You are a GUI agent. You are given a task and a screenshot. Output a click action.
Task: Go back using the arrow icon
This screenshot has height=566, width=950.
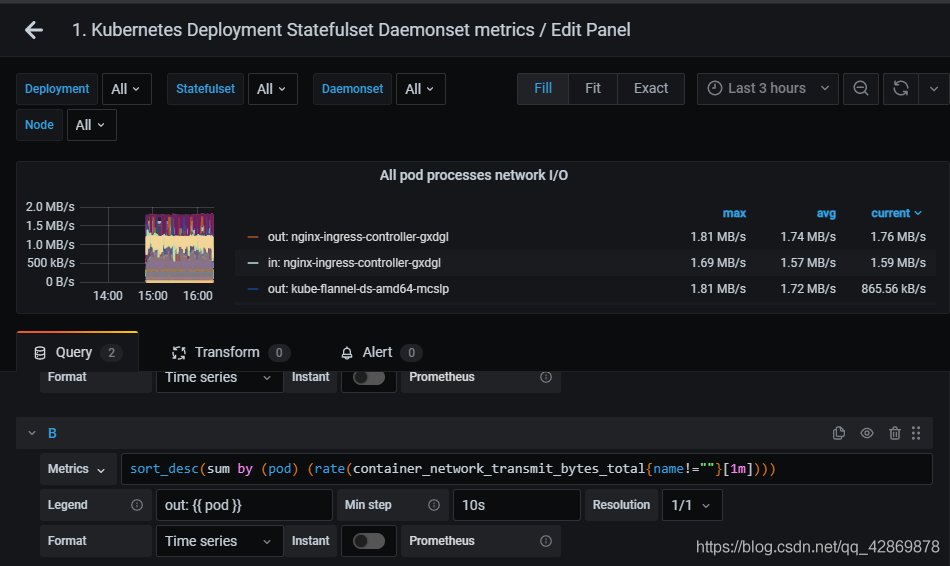(34, 30)
